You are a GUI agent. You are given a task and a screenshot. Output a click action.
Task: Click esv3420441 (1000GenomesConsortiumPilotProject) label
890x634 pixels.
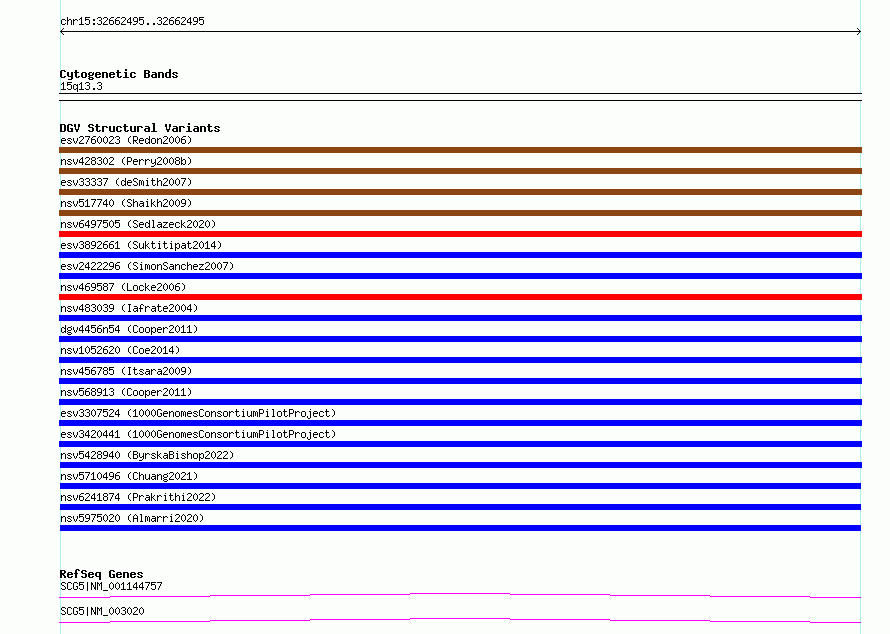[x=198, y=434]
